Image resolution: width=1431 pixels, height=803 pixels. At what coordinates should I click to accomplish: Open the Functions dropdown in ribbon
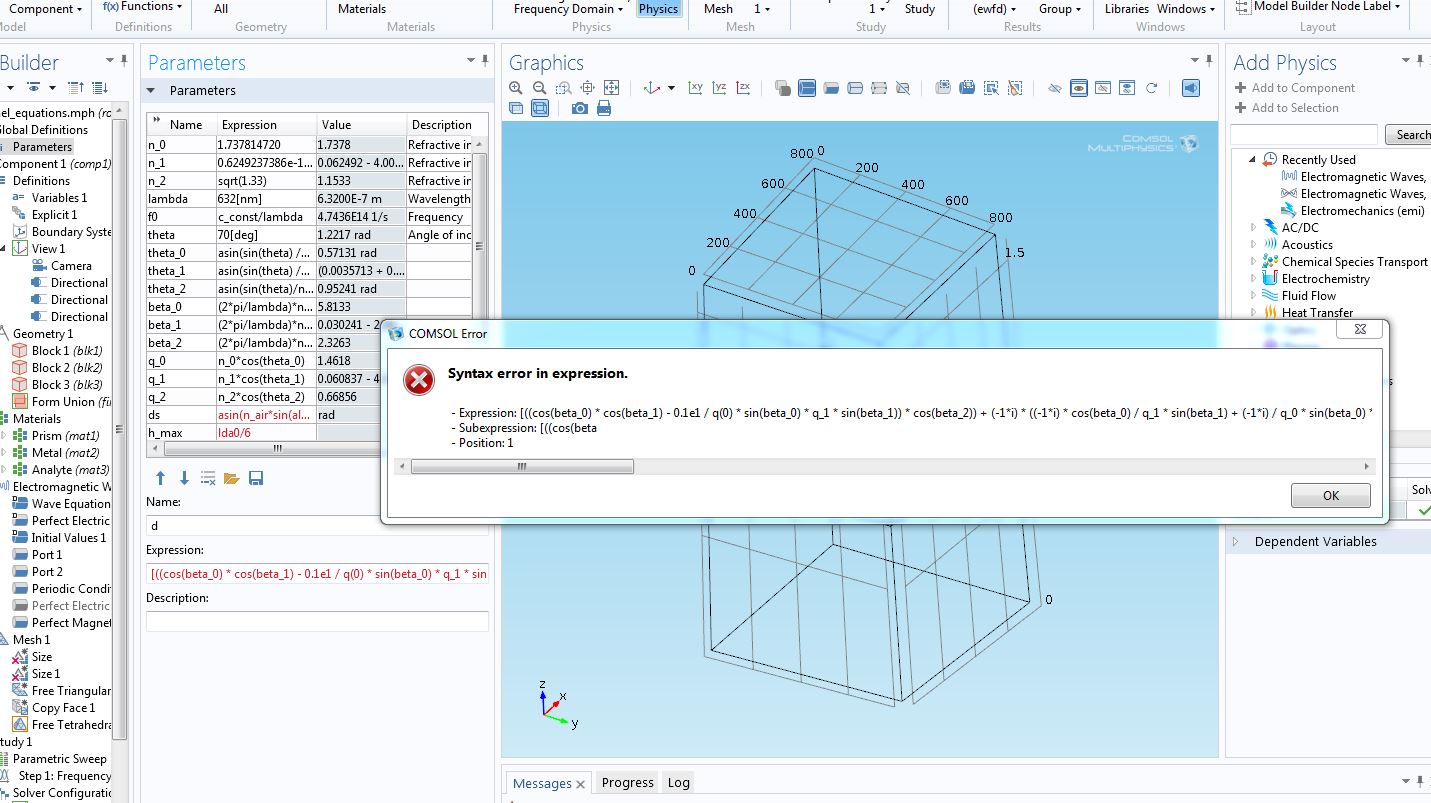click(x=143, y=7)
